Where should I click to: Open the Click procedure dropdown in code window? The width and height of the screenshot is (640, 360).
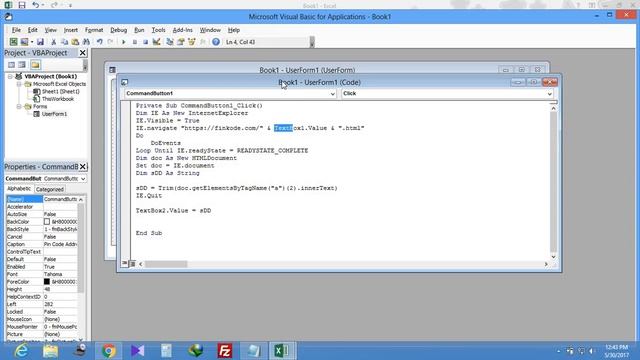[549, 93]
